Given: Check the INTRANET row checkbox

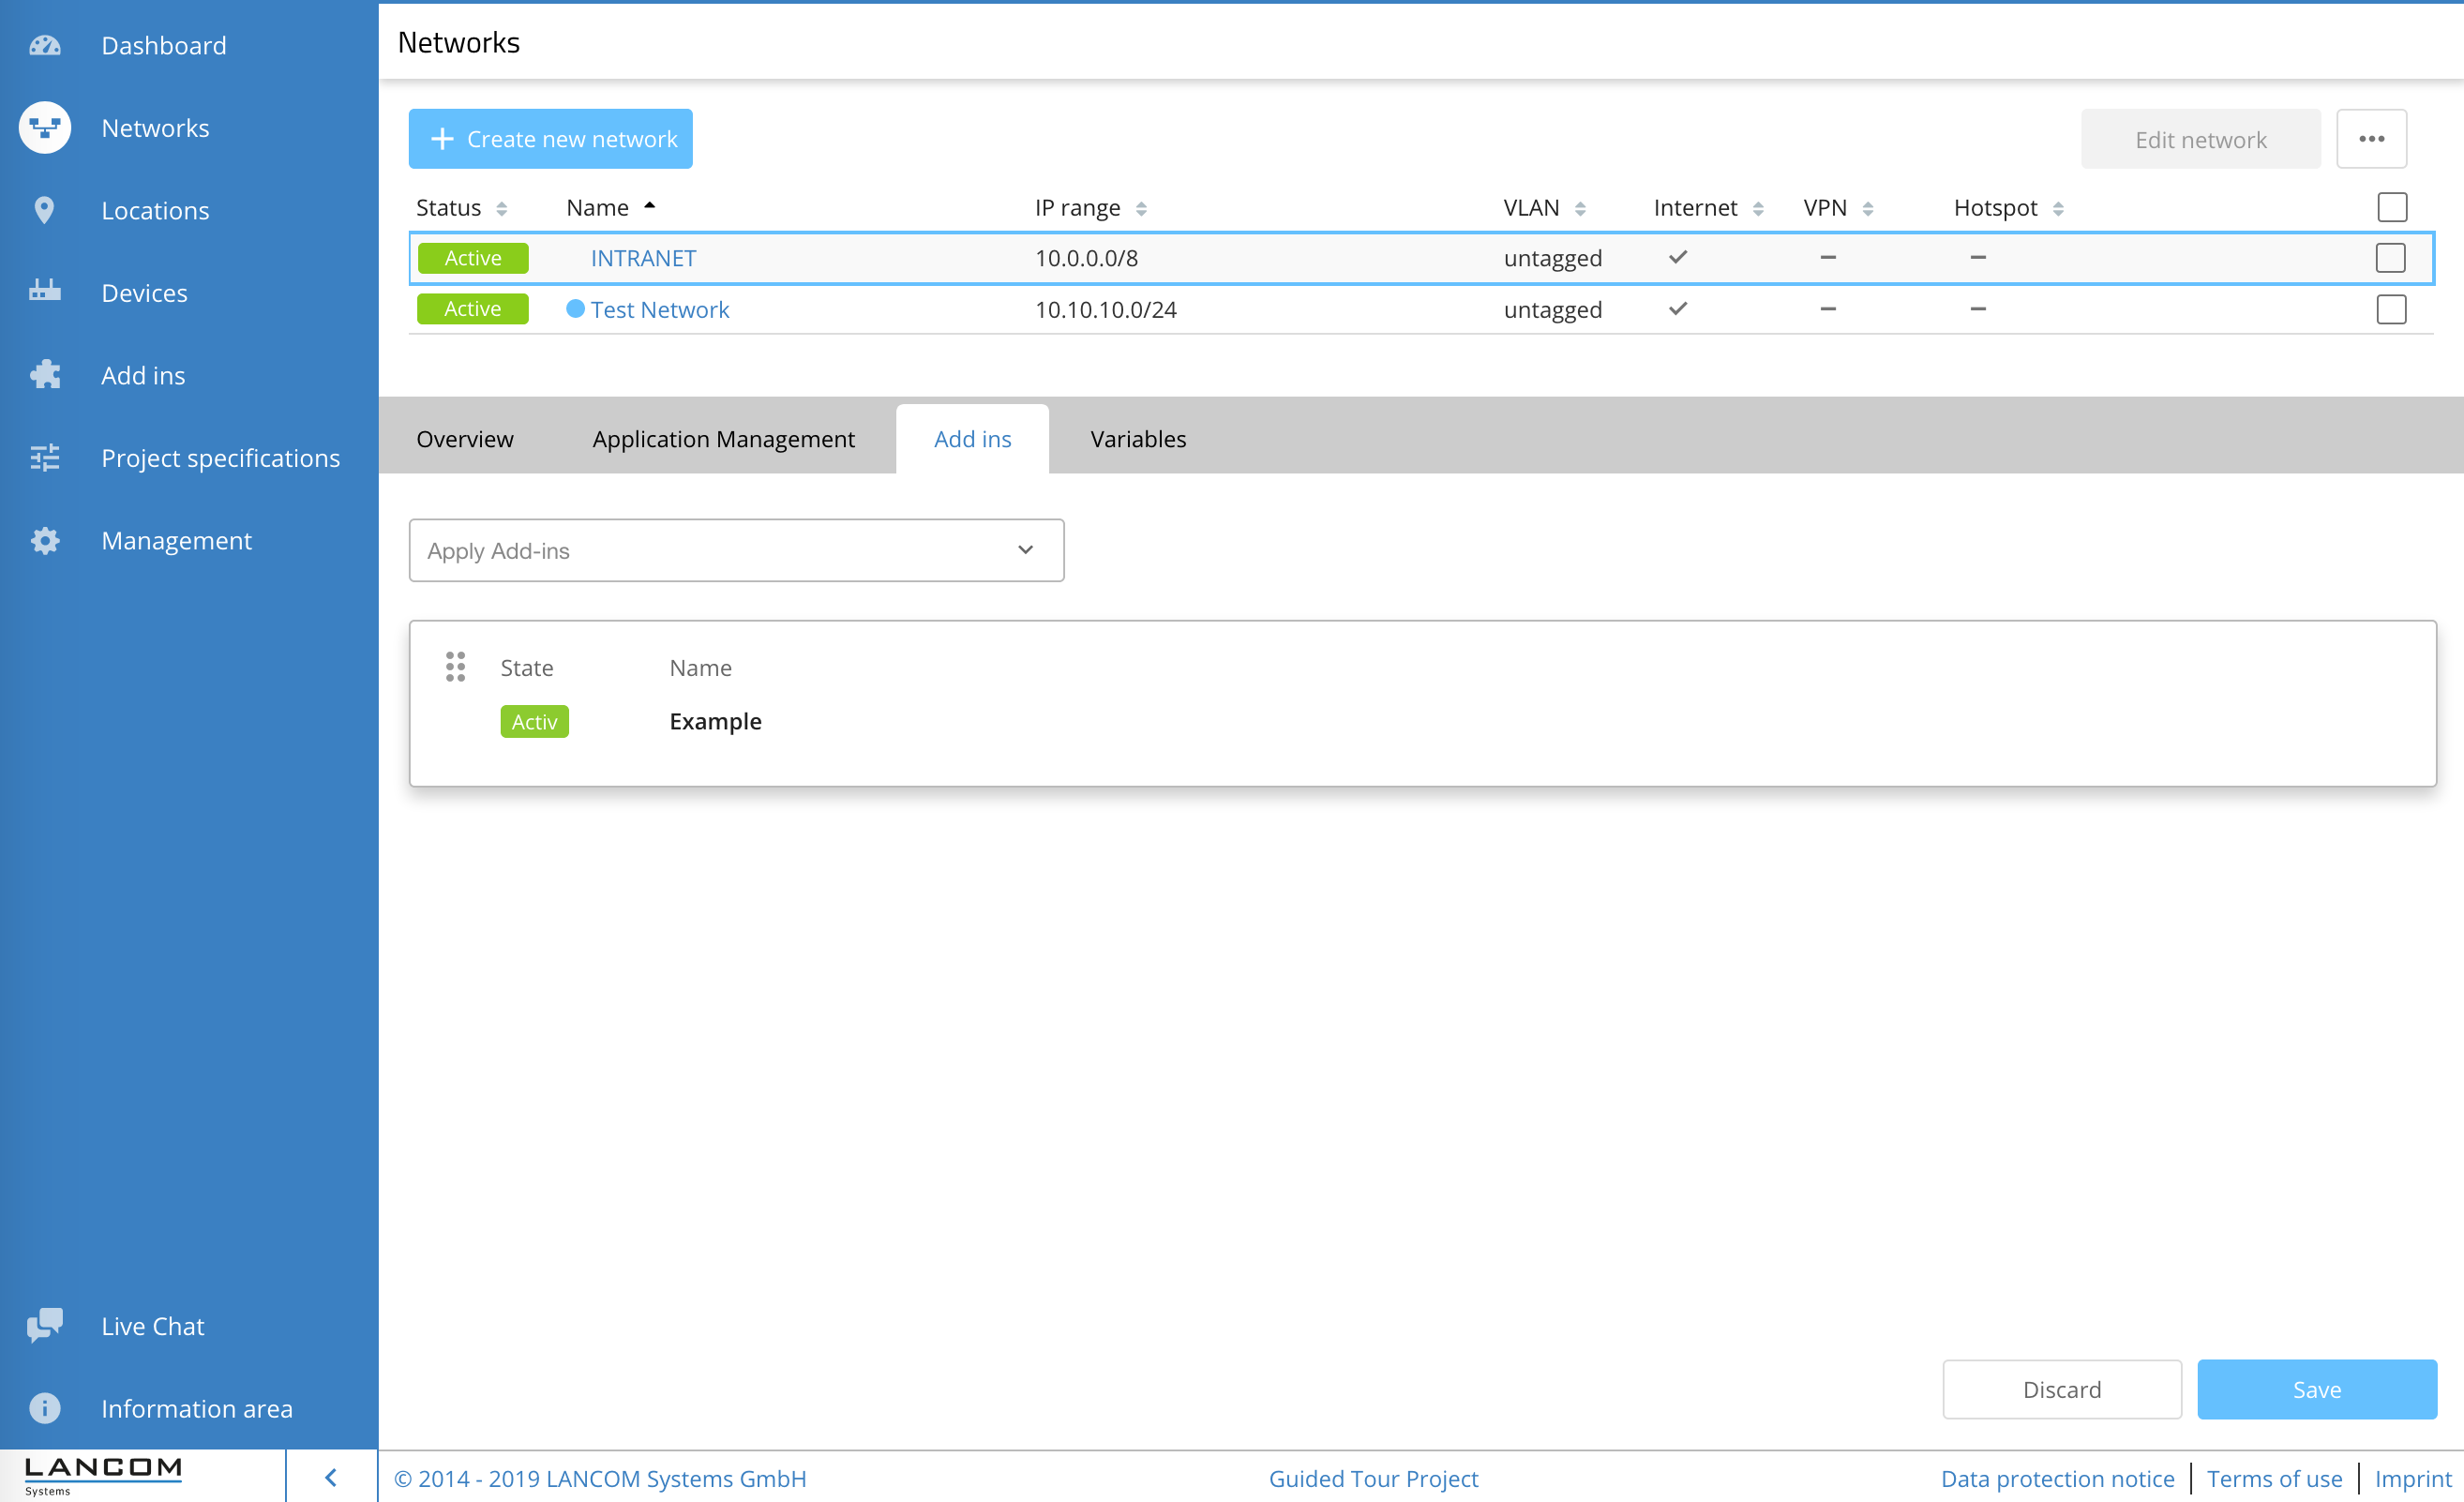Looking at the screenshot, I should tap(2390, 258).
